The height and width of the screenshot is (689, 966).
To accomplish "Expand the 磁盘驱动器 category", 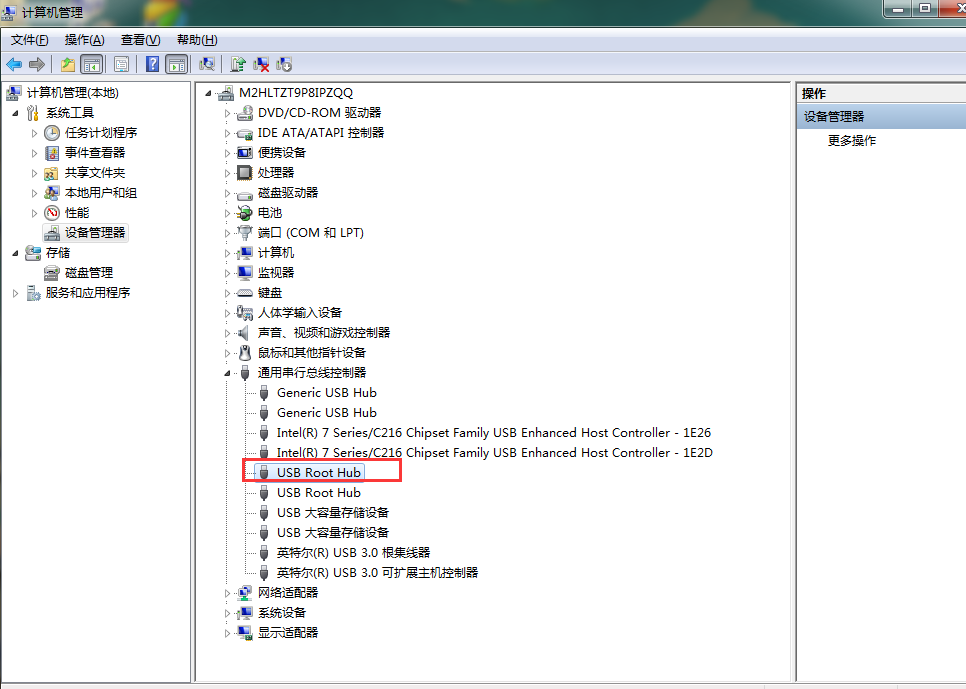I will (x=227, y=193).
